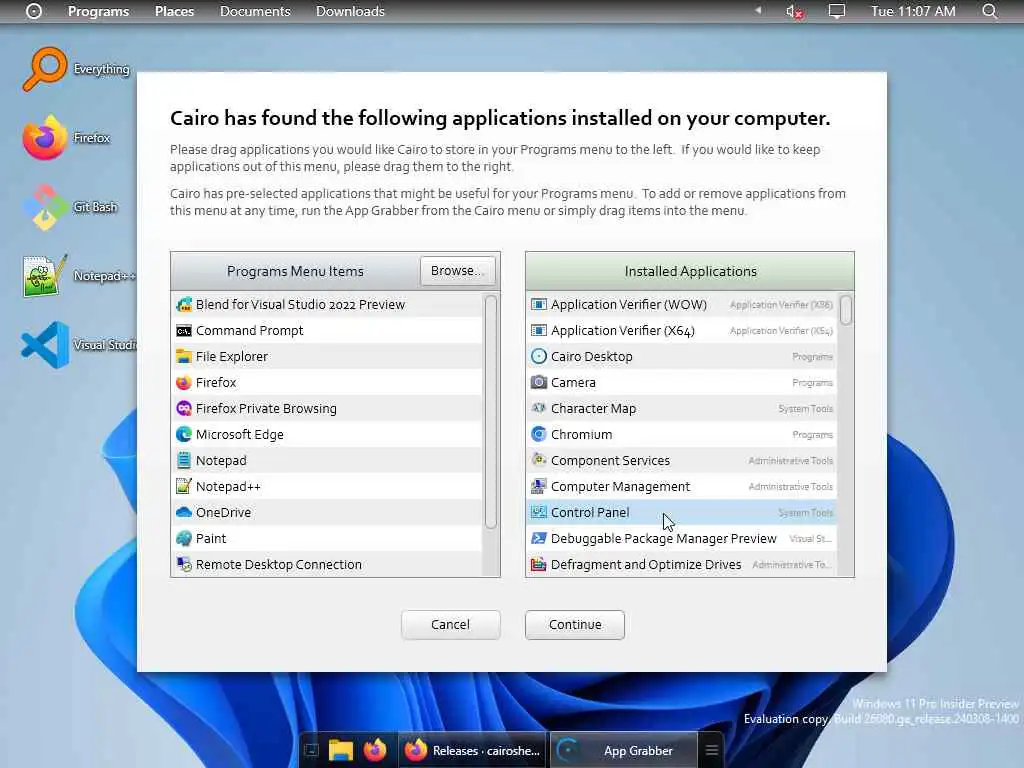Select the File Explorer icon in list
The image size is (1024, 768).
tap(184, 357)
